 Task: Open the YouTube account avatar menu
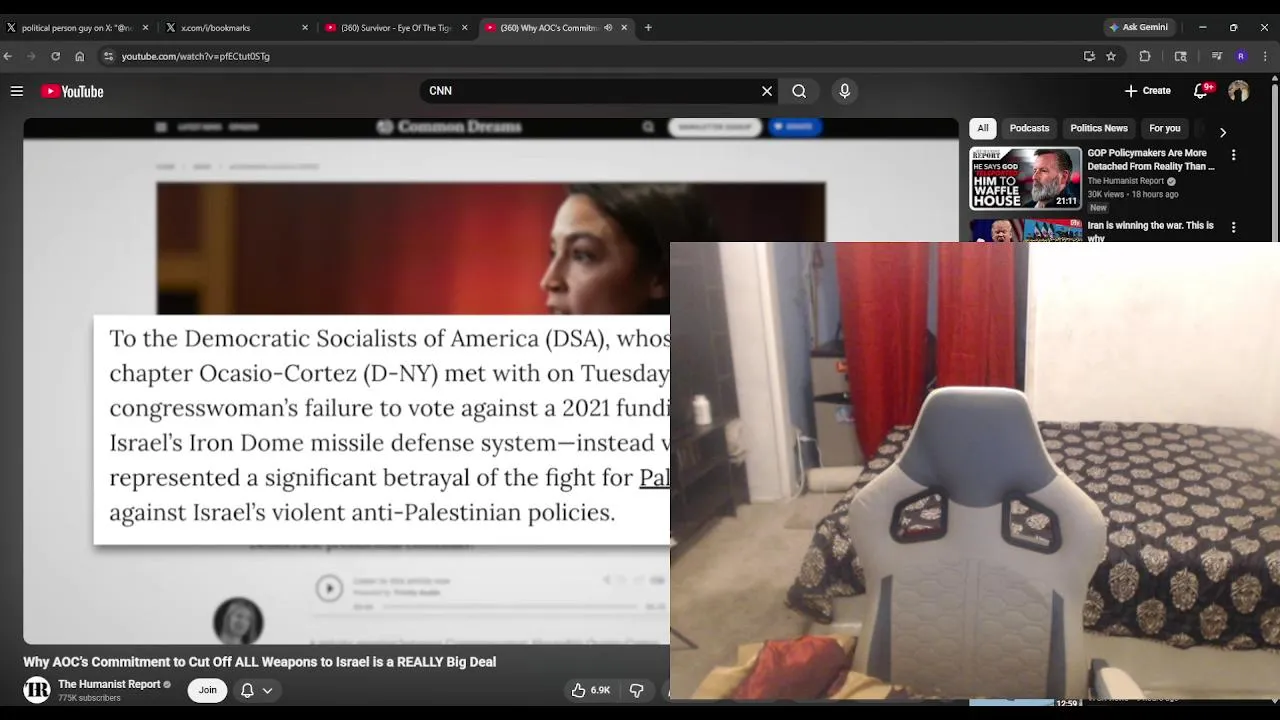pos(1239,91)
